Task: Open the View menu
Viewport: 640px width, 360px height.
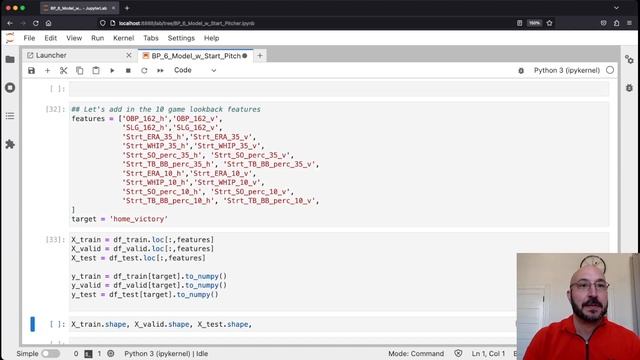Action: click(74, 38)
